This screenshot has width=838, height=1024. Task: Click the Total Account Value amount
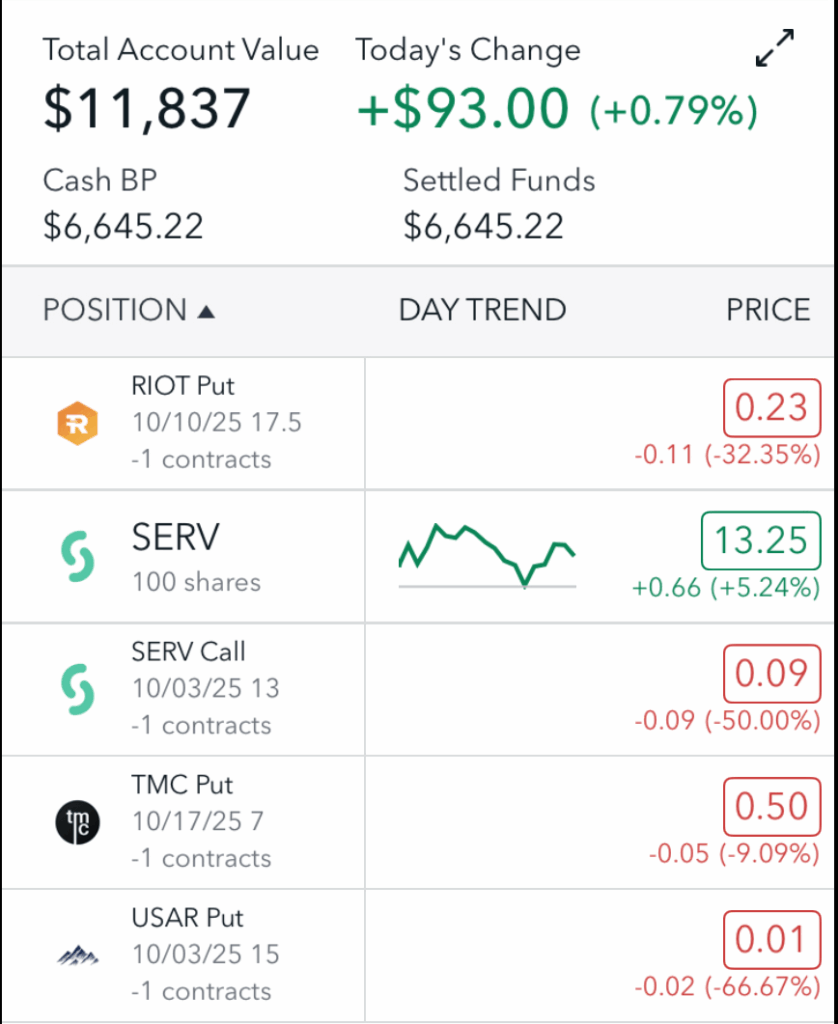[146, 107]
